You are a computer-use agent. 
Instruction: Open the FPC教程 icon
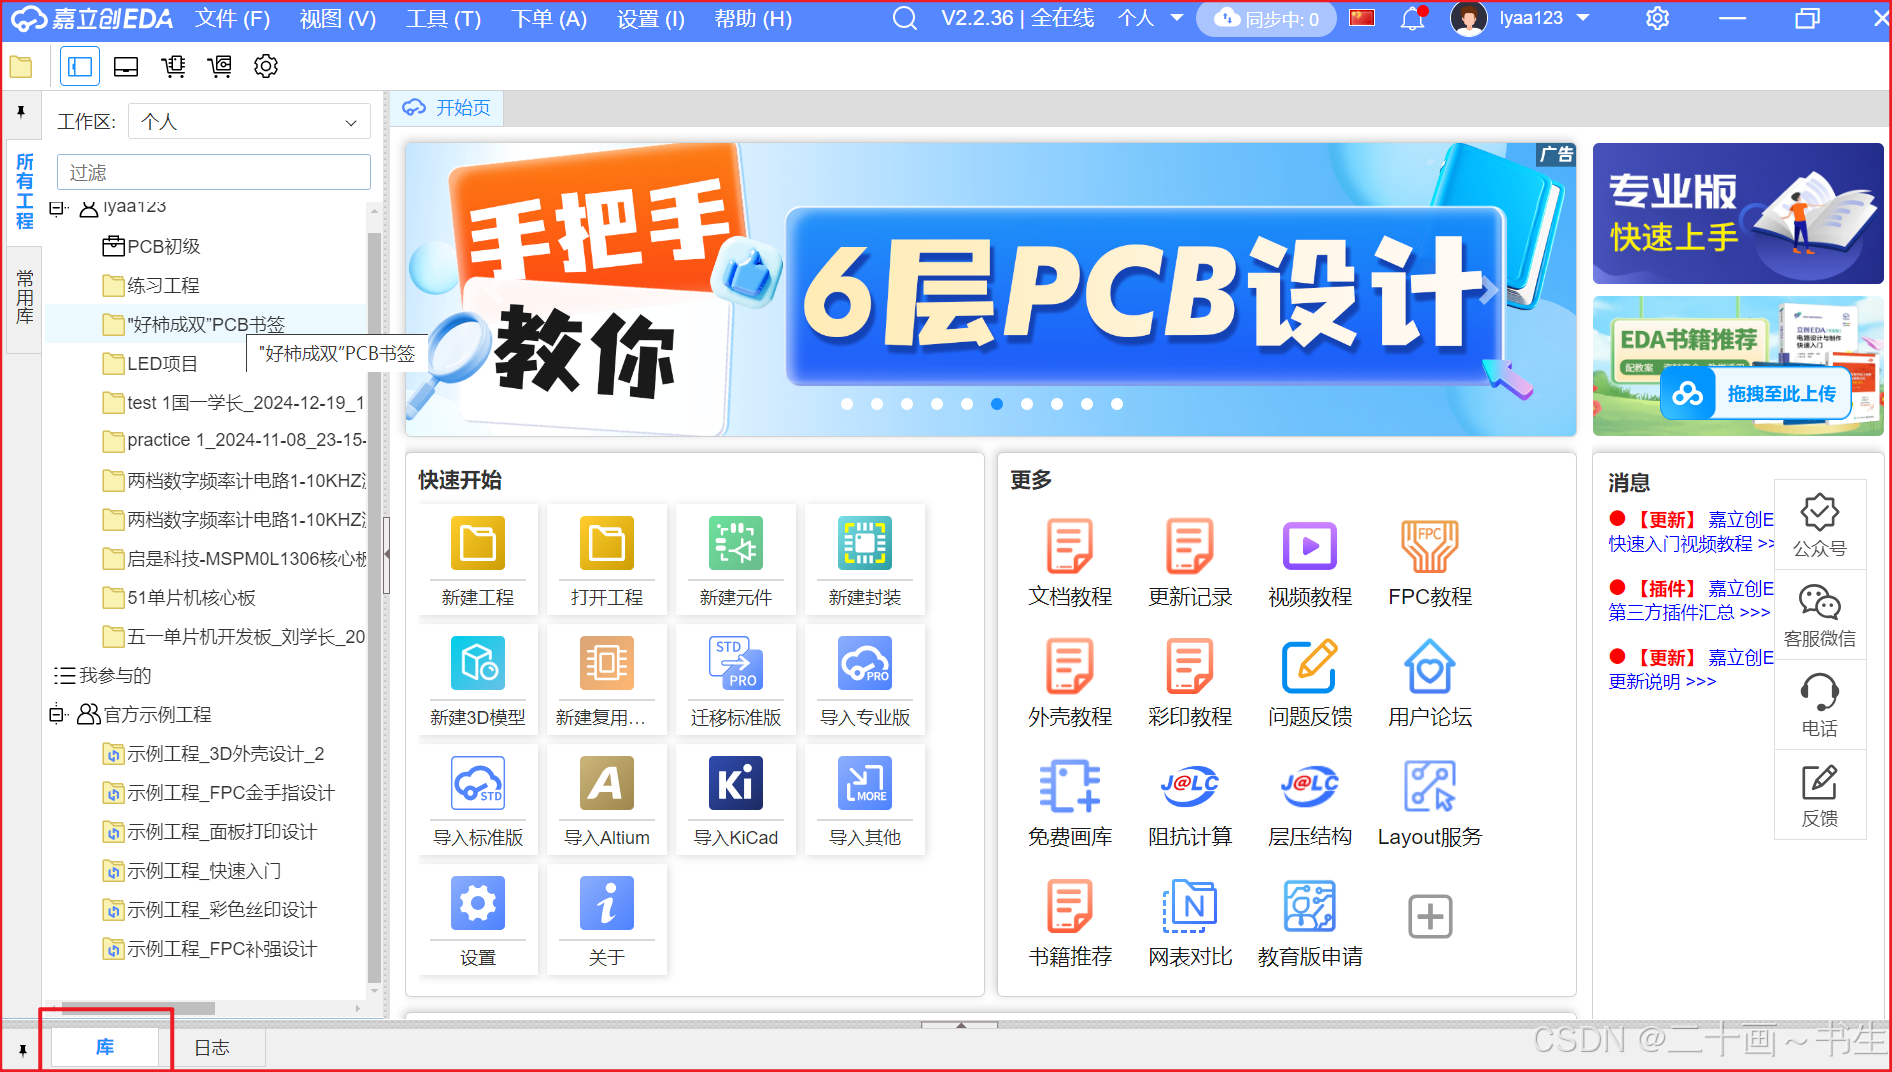coord(1430,546)
